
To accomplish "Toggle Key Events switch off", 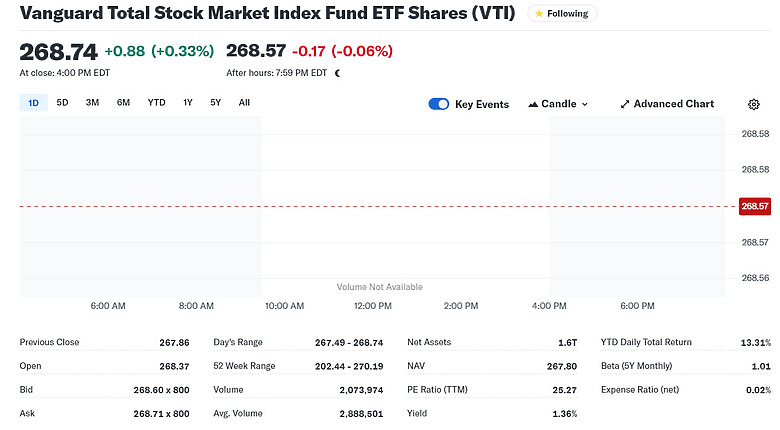I will coord(439,104).
